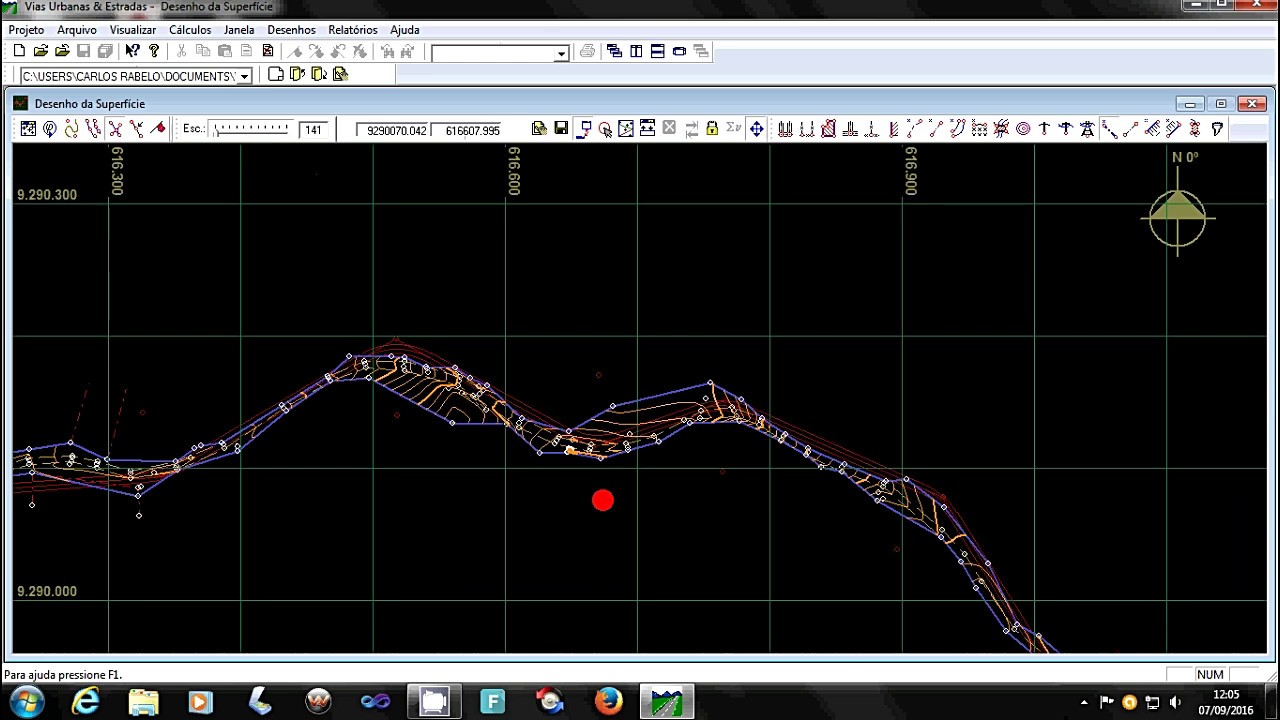This screenshot has height=720, width=1280.
Task: Click blank page icon beside the path dropdown
Action: (x=276, y=75)
